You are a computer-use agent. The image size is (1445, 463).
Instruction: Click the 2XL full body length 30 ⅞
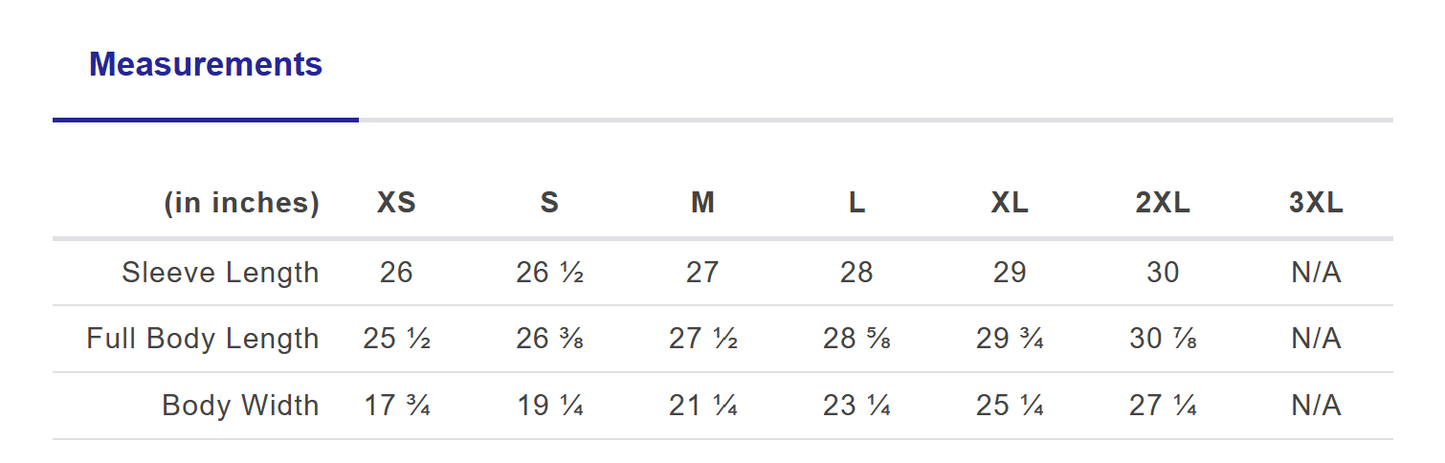(x=1162, y=339)
